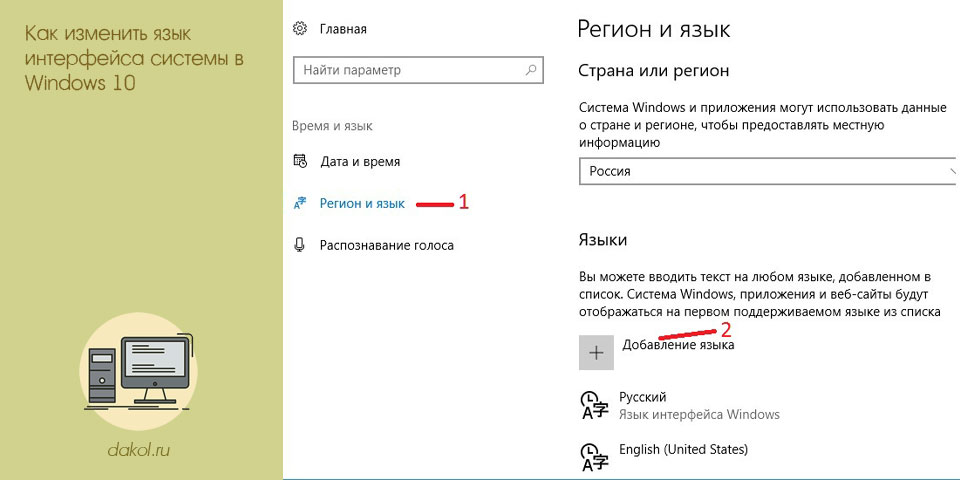Open the Главная home gear icon
Viewport: 960px width, 480px height.
click(299, 28)
